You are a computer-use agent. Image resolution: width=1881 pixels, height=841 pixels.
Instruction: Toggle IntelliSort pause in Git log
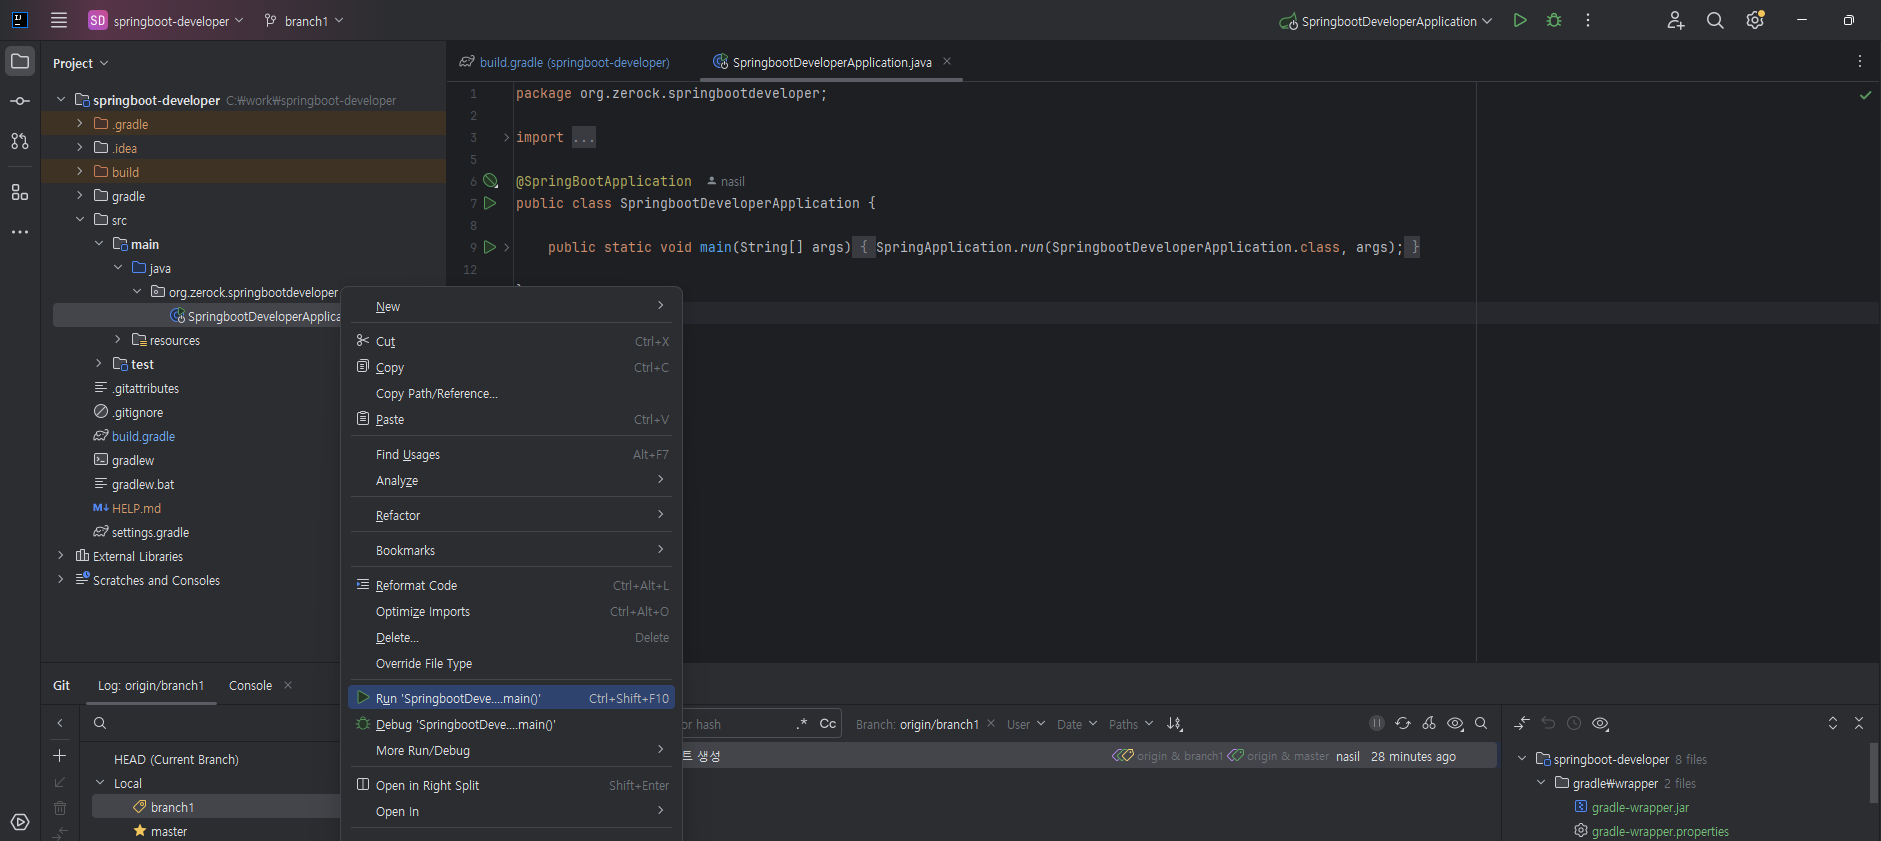[x=1377, y=723]
